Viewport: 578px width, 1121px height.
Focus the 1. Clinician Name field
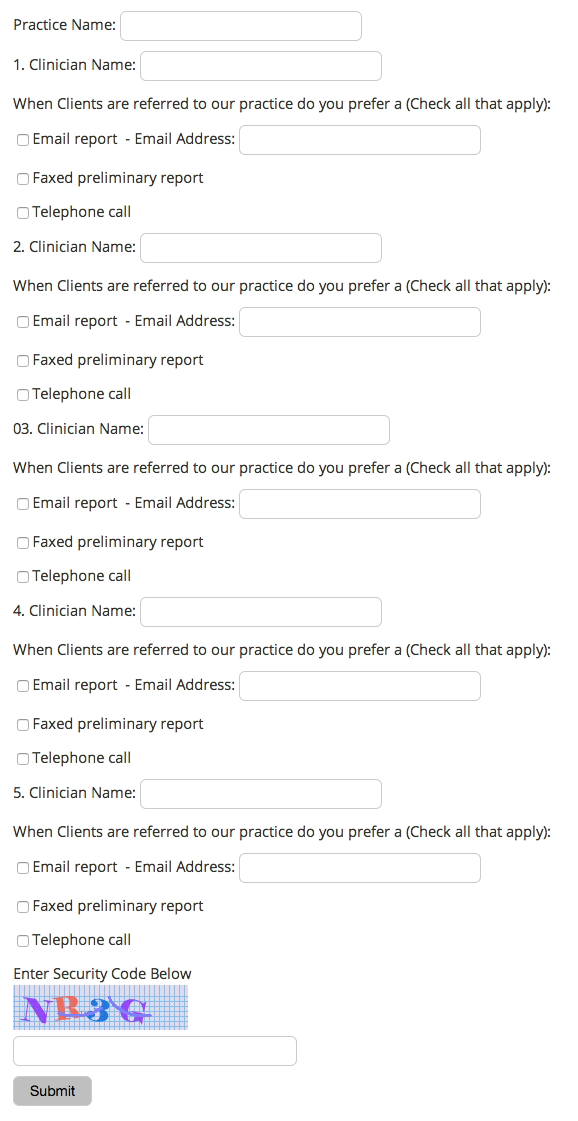(x=261, y=66)
